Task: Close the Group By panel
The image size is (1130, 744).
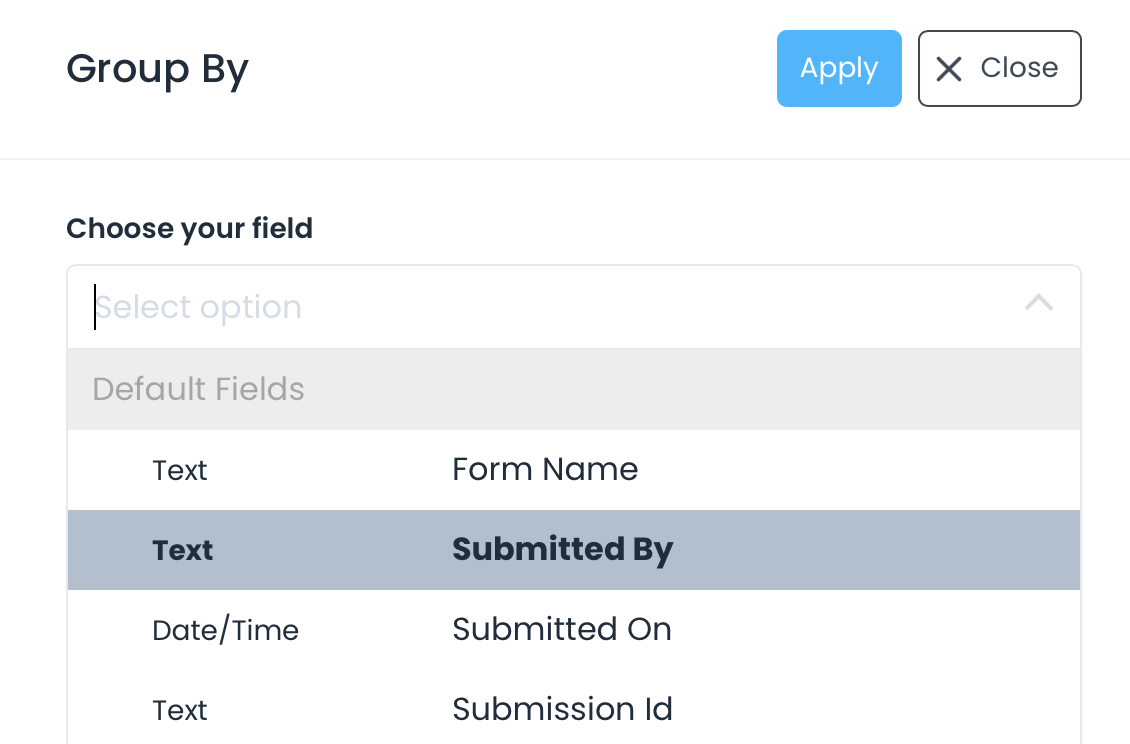Action: coord(999,68)
